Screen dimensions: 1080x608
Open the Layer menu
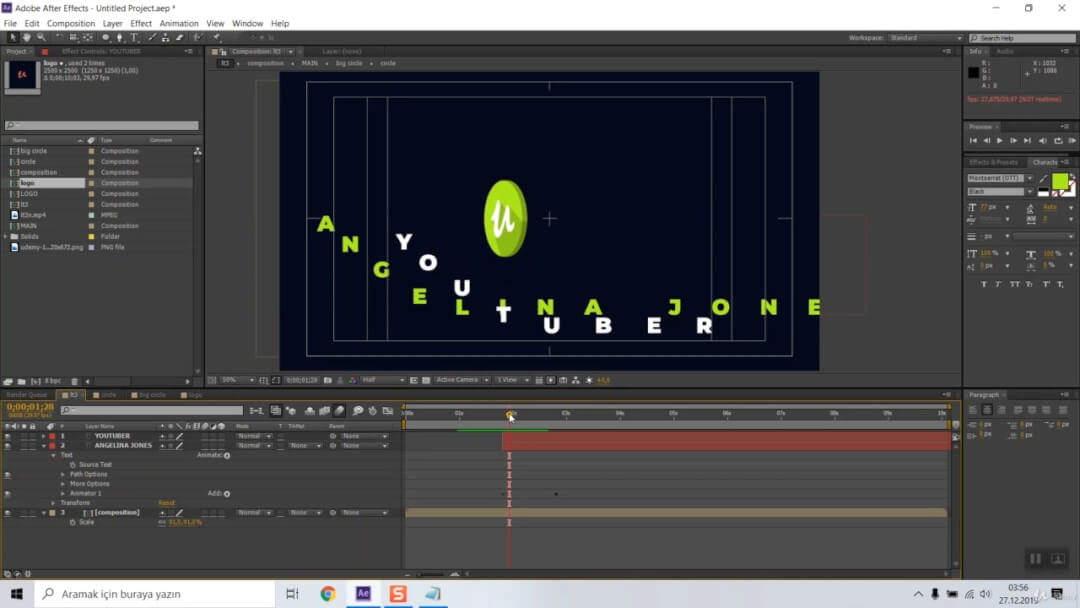[x=112, y=23]
